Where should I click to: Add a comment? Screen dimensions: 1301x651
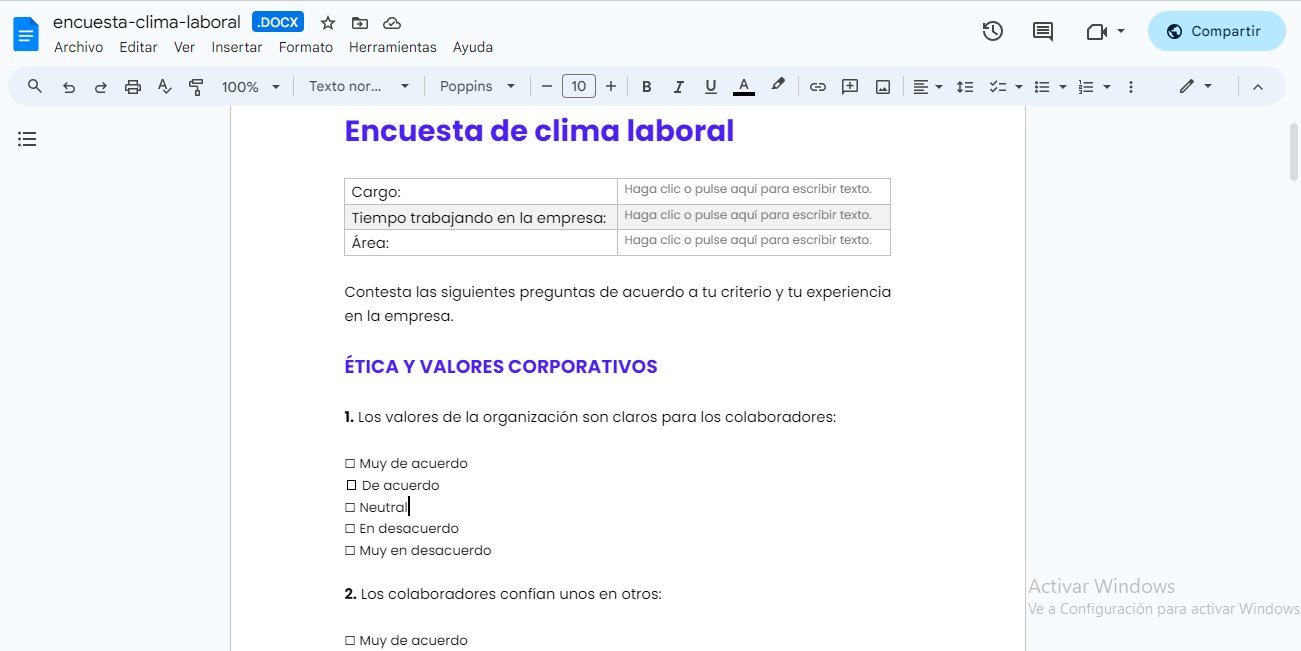point(849,86)
